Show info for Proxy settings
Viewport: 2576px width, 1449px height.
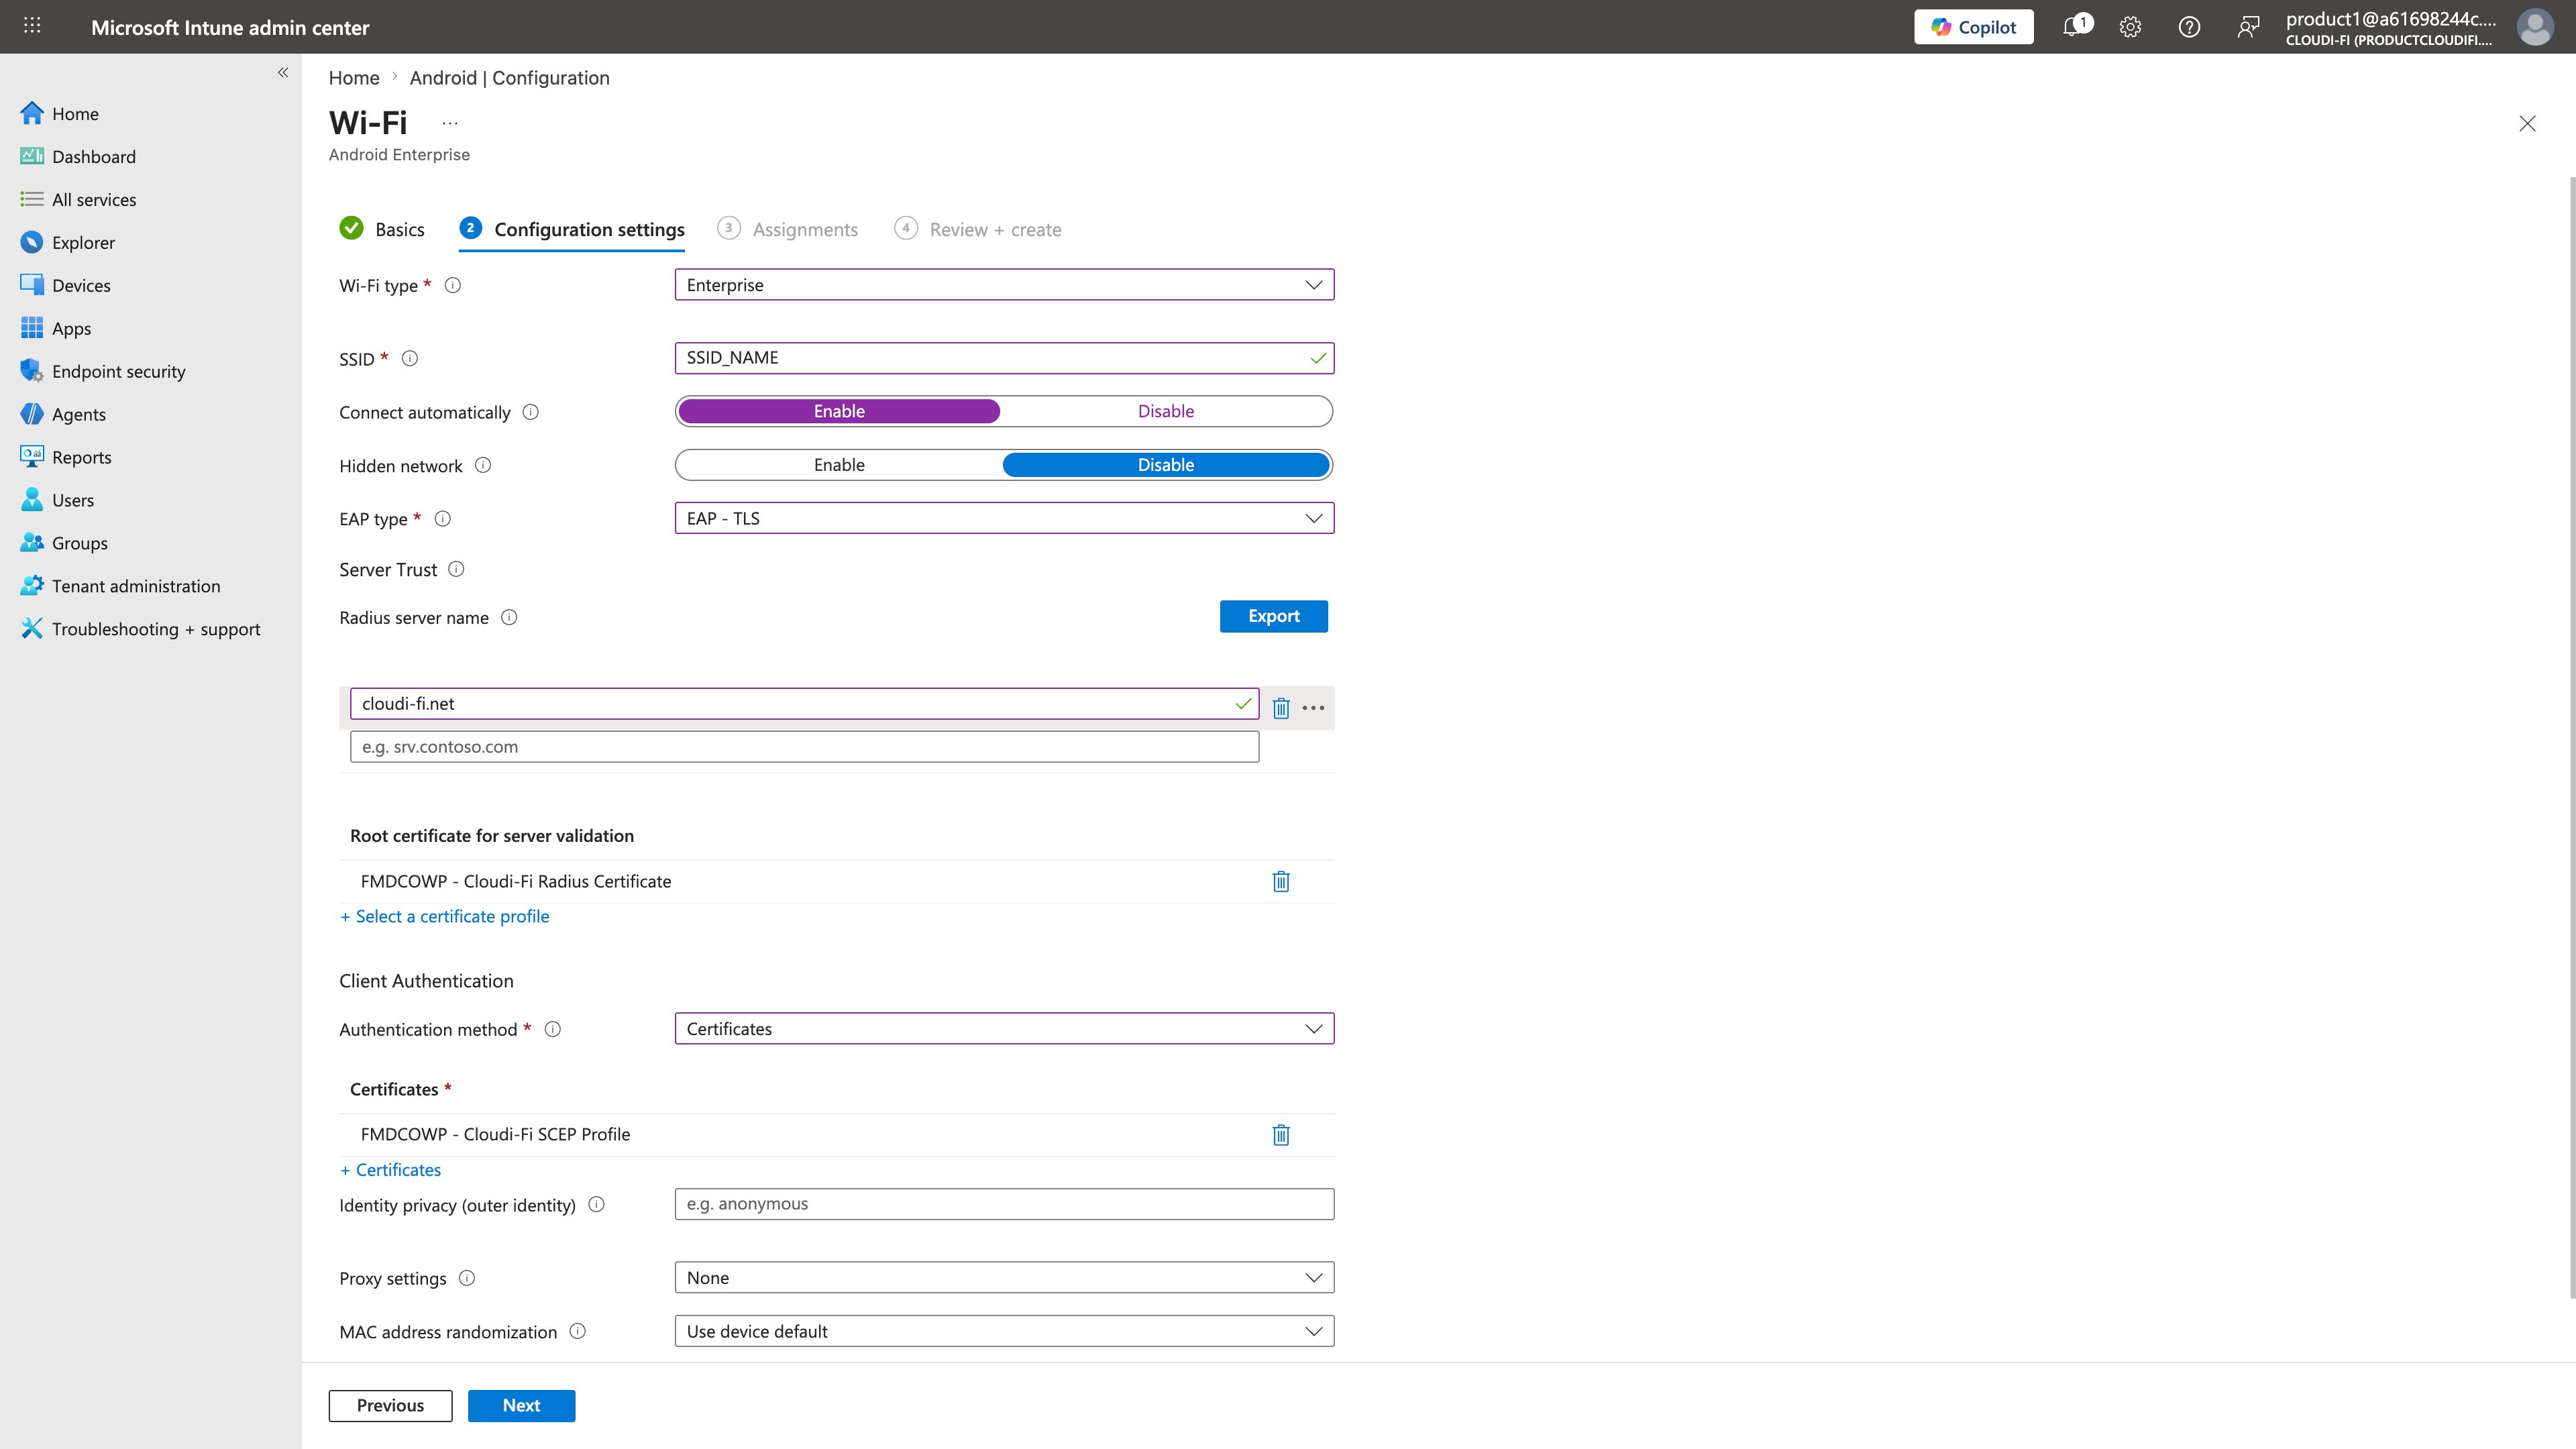point(466,1278)
